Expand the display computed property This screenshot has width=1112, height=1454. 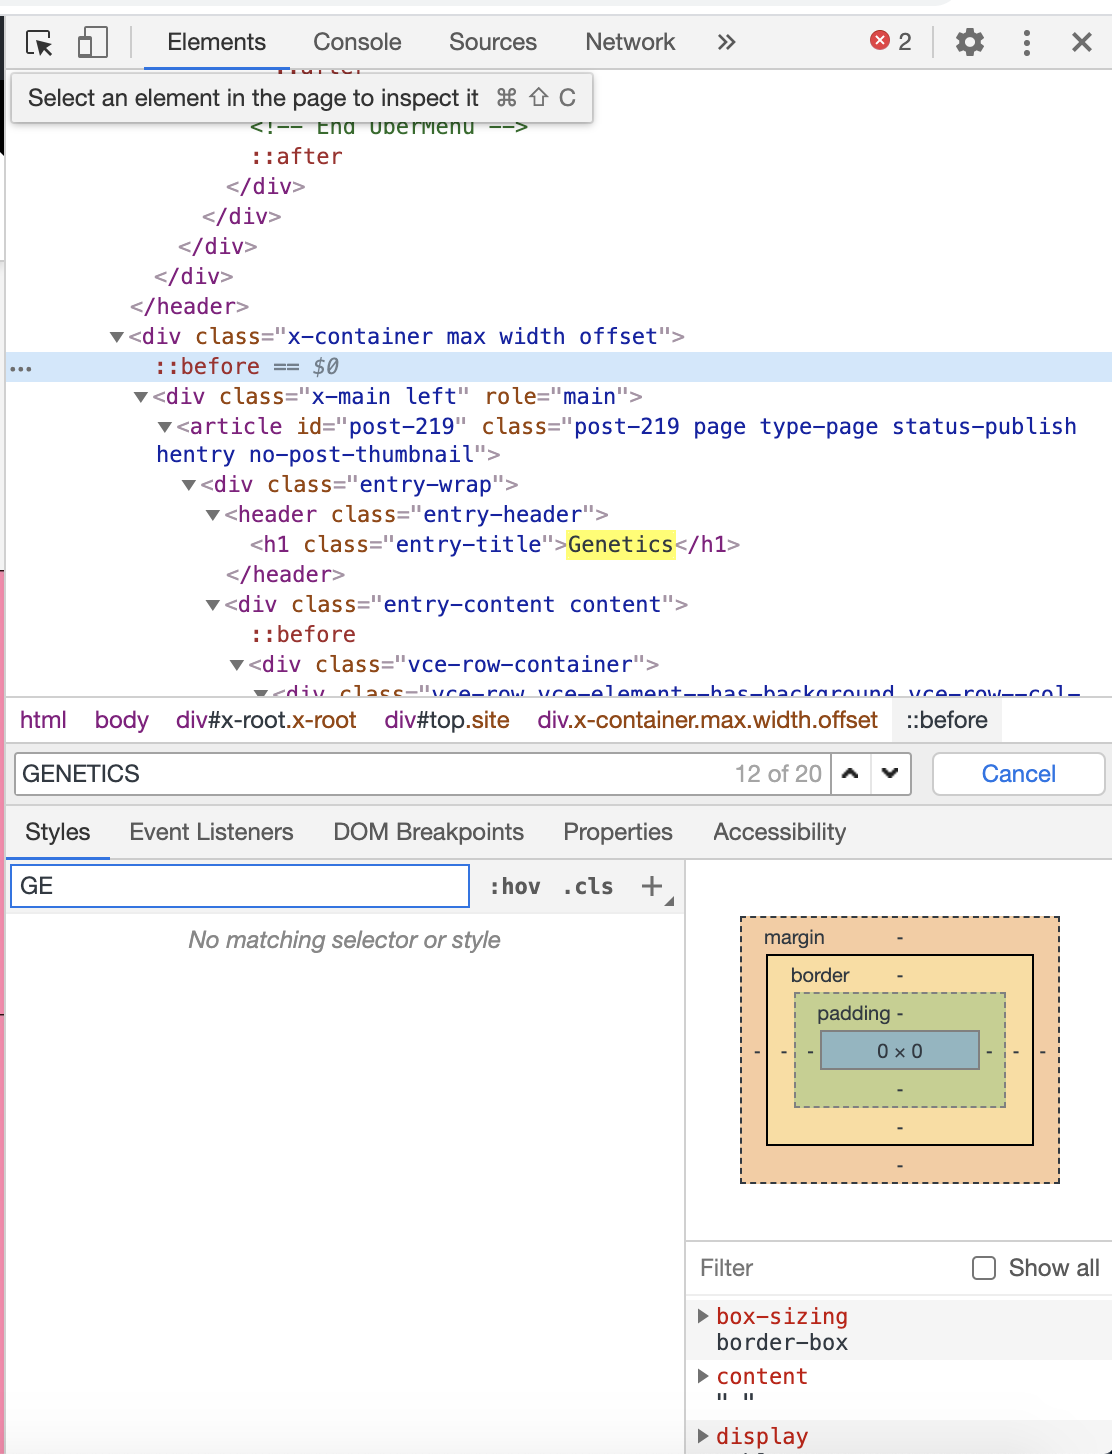tap(703, 1436)
